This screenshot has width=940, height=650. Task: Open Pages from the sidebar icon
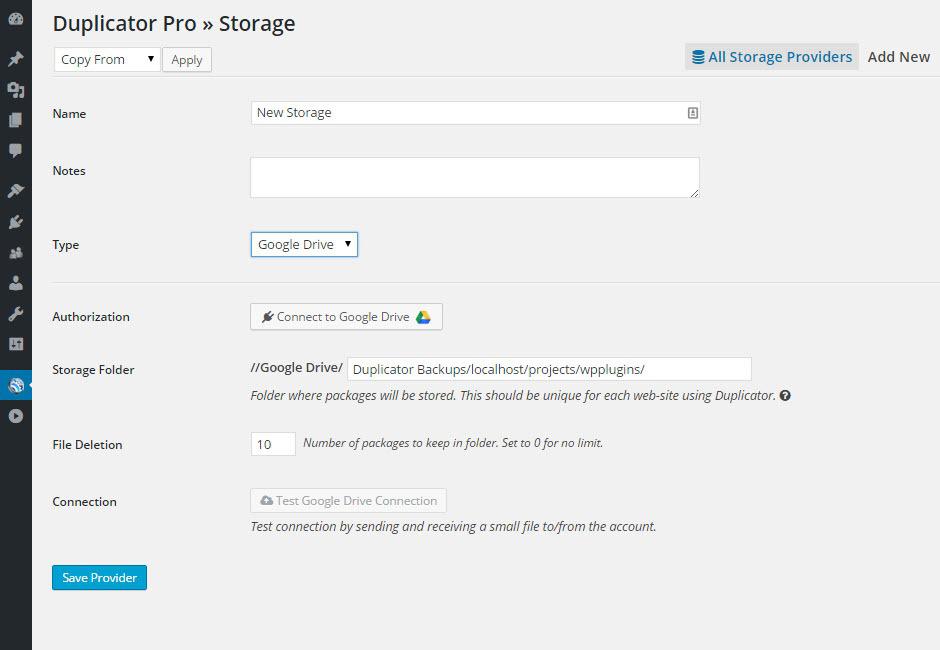tap(15, 120)
